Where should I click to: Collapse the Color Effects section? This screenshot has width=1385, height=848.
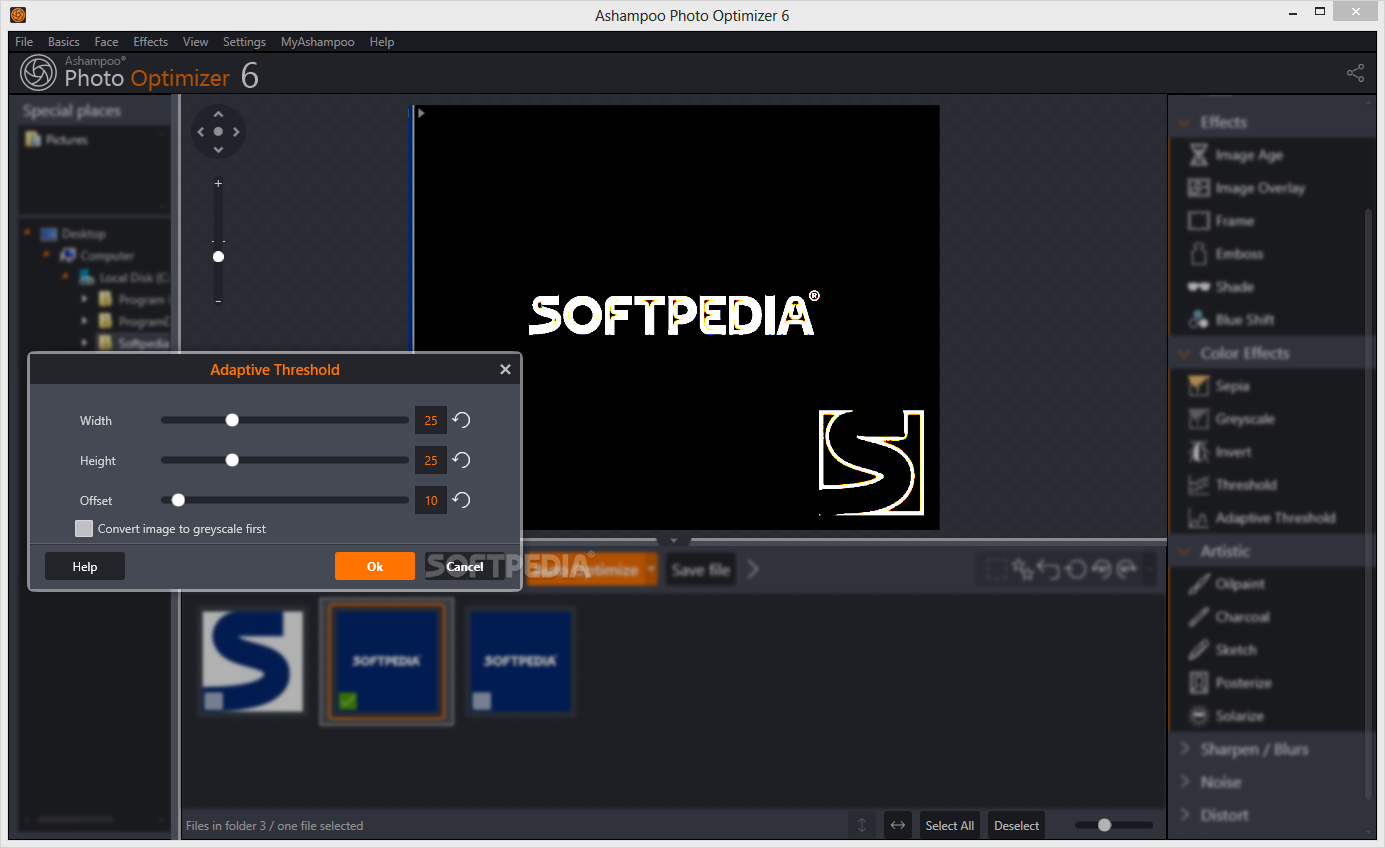[x=1186, y=353]
